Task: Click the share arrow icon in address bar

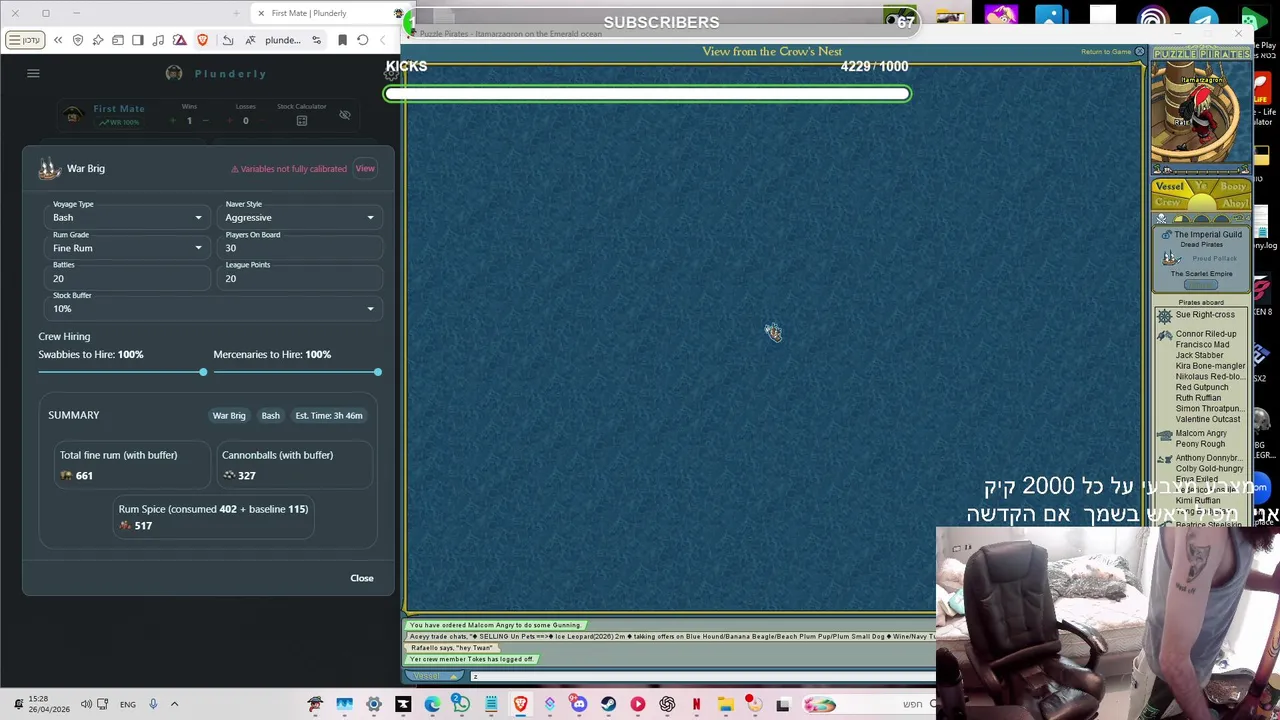Action: click(227, 40)
